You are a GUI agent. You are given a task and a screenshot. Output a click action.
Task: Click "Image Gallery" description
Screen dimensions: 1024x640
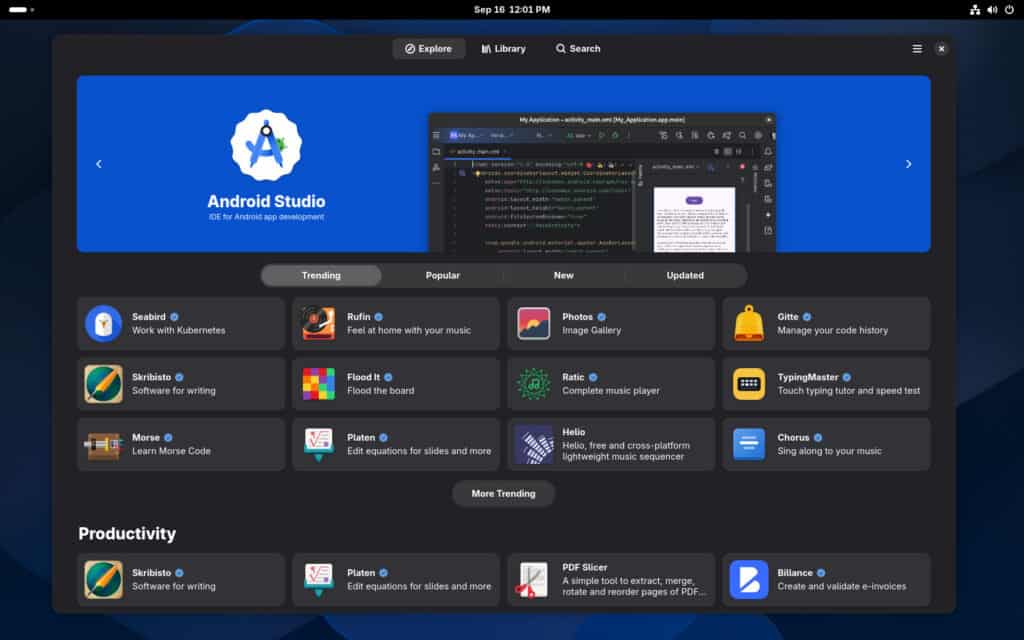click(x=592, y=330)
